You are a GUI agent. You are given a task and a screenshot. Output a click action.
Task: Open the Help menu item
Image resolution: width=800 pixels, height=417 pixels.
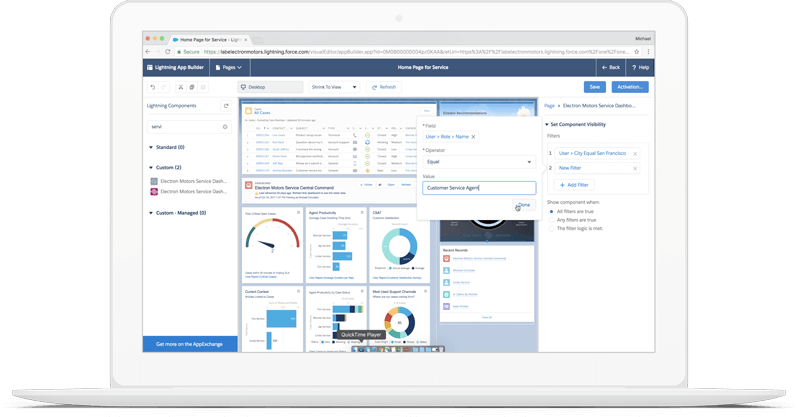pos(640,66)
